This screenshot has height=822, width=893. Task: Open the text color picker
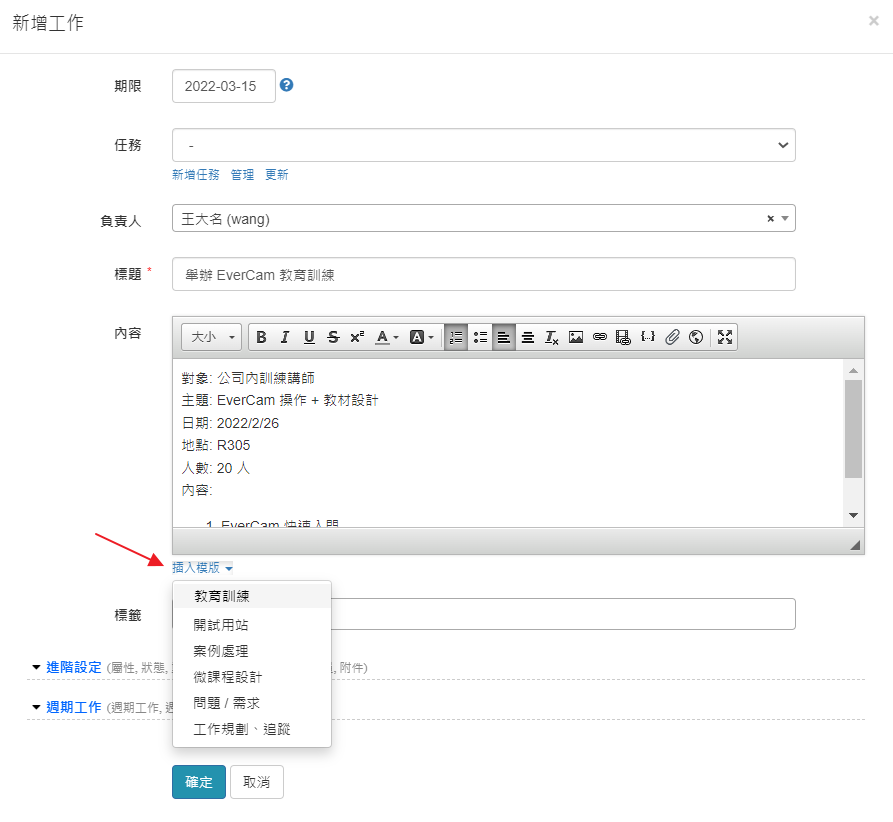click(386, 337)
